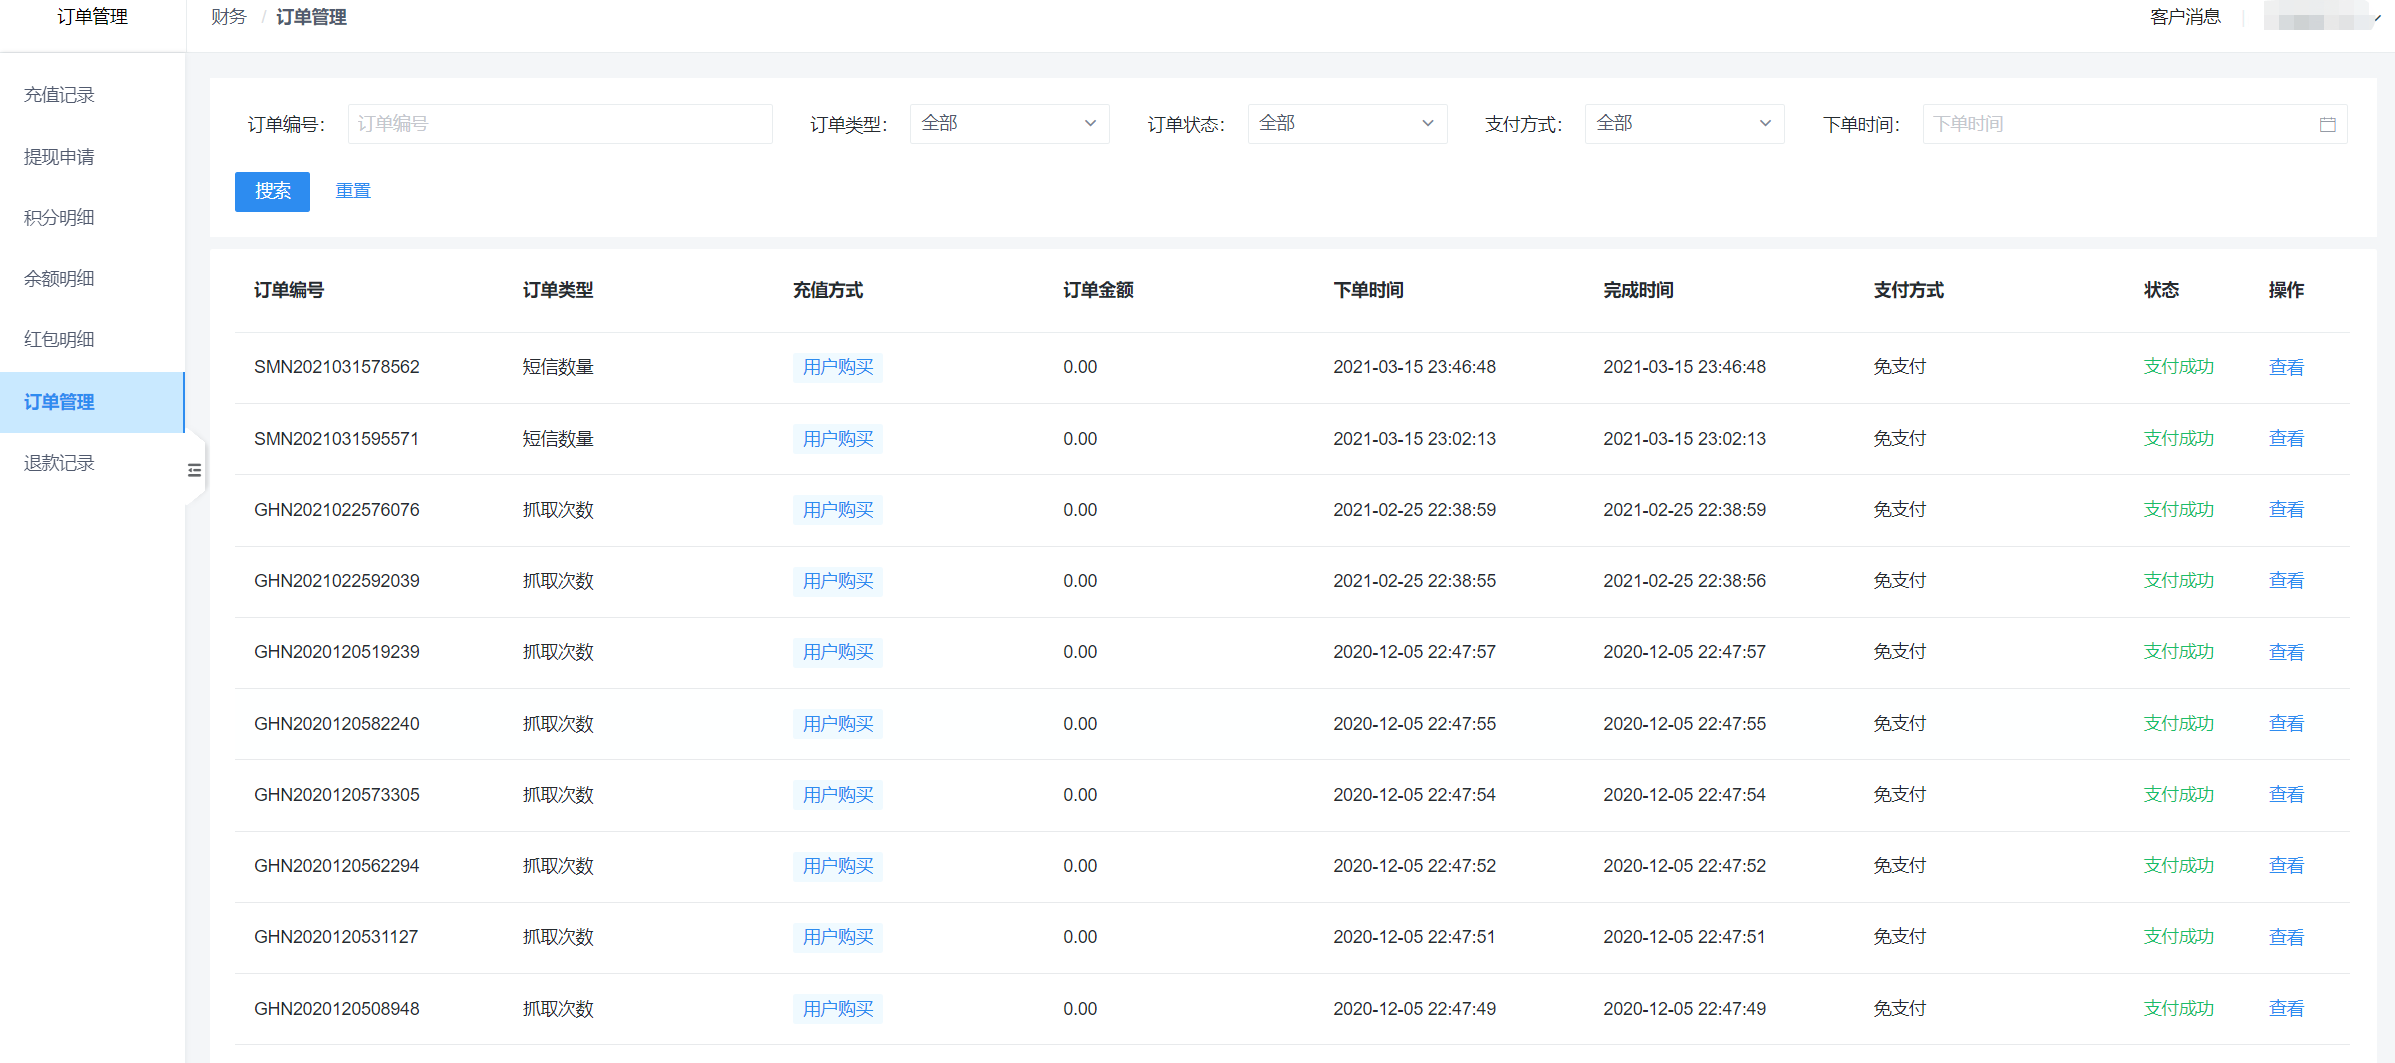Screen dimensions: 2395x1063
Task: Open the user account dropdown arrow
Action: point(2378,17)
